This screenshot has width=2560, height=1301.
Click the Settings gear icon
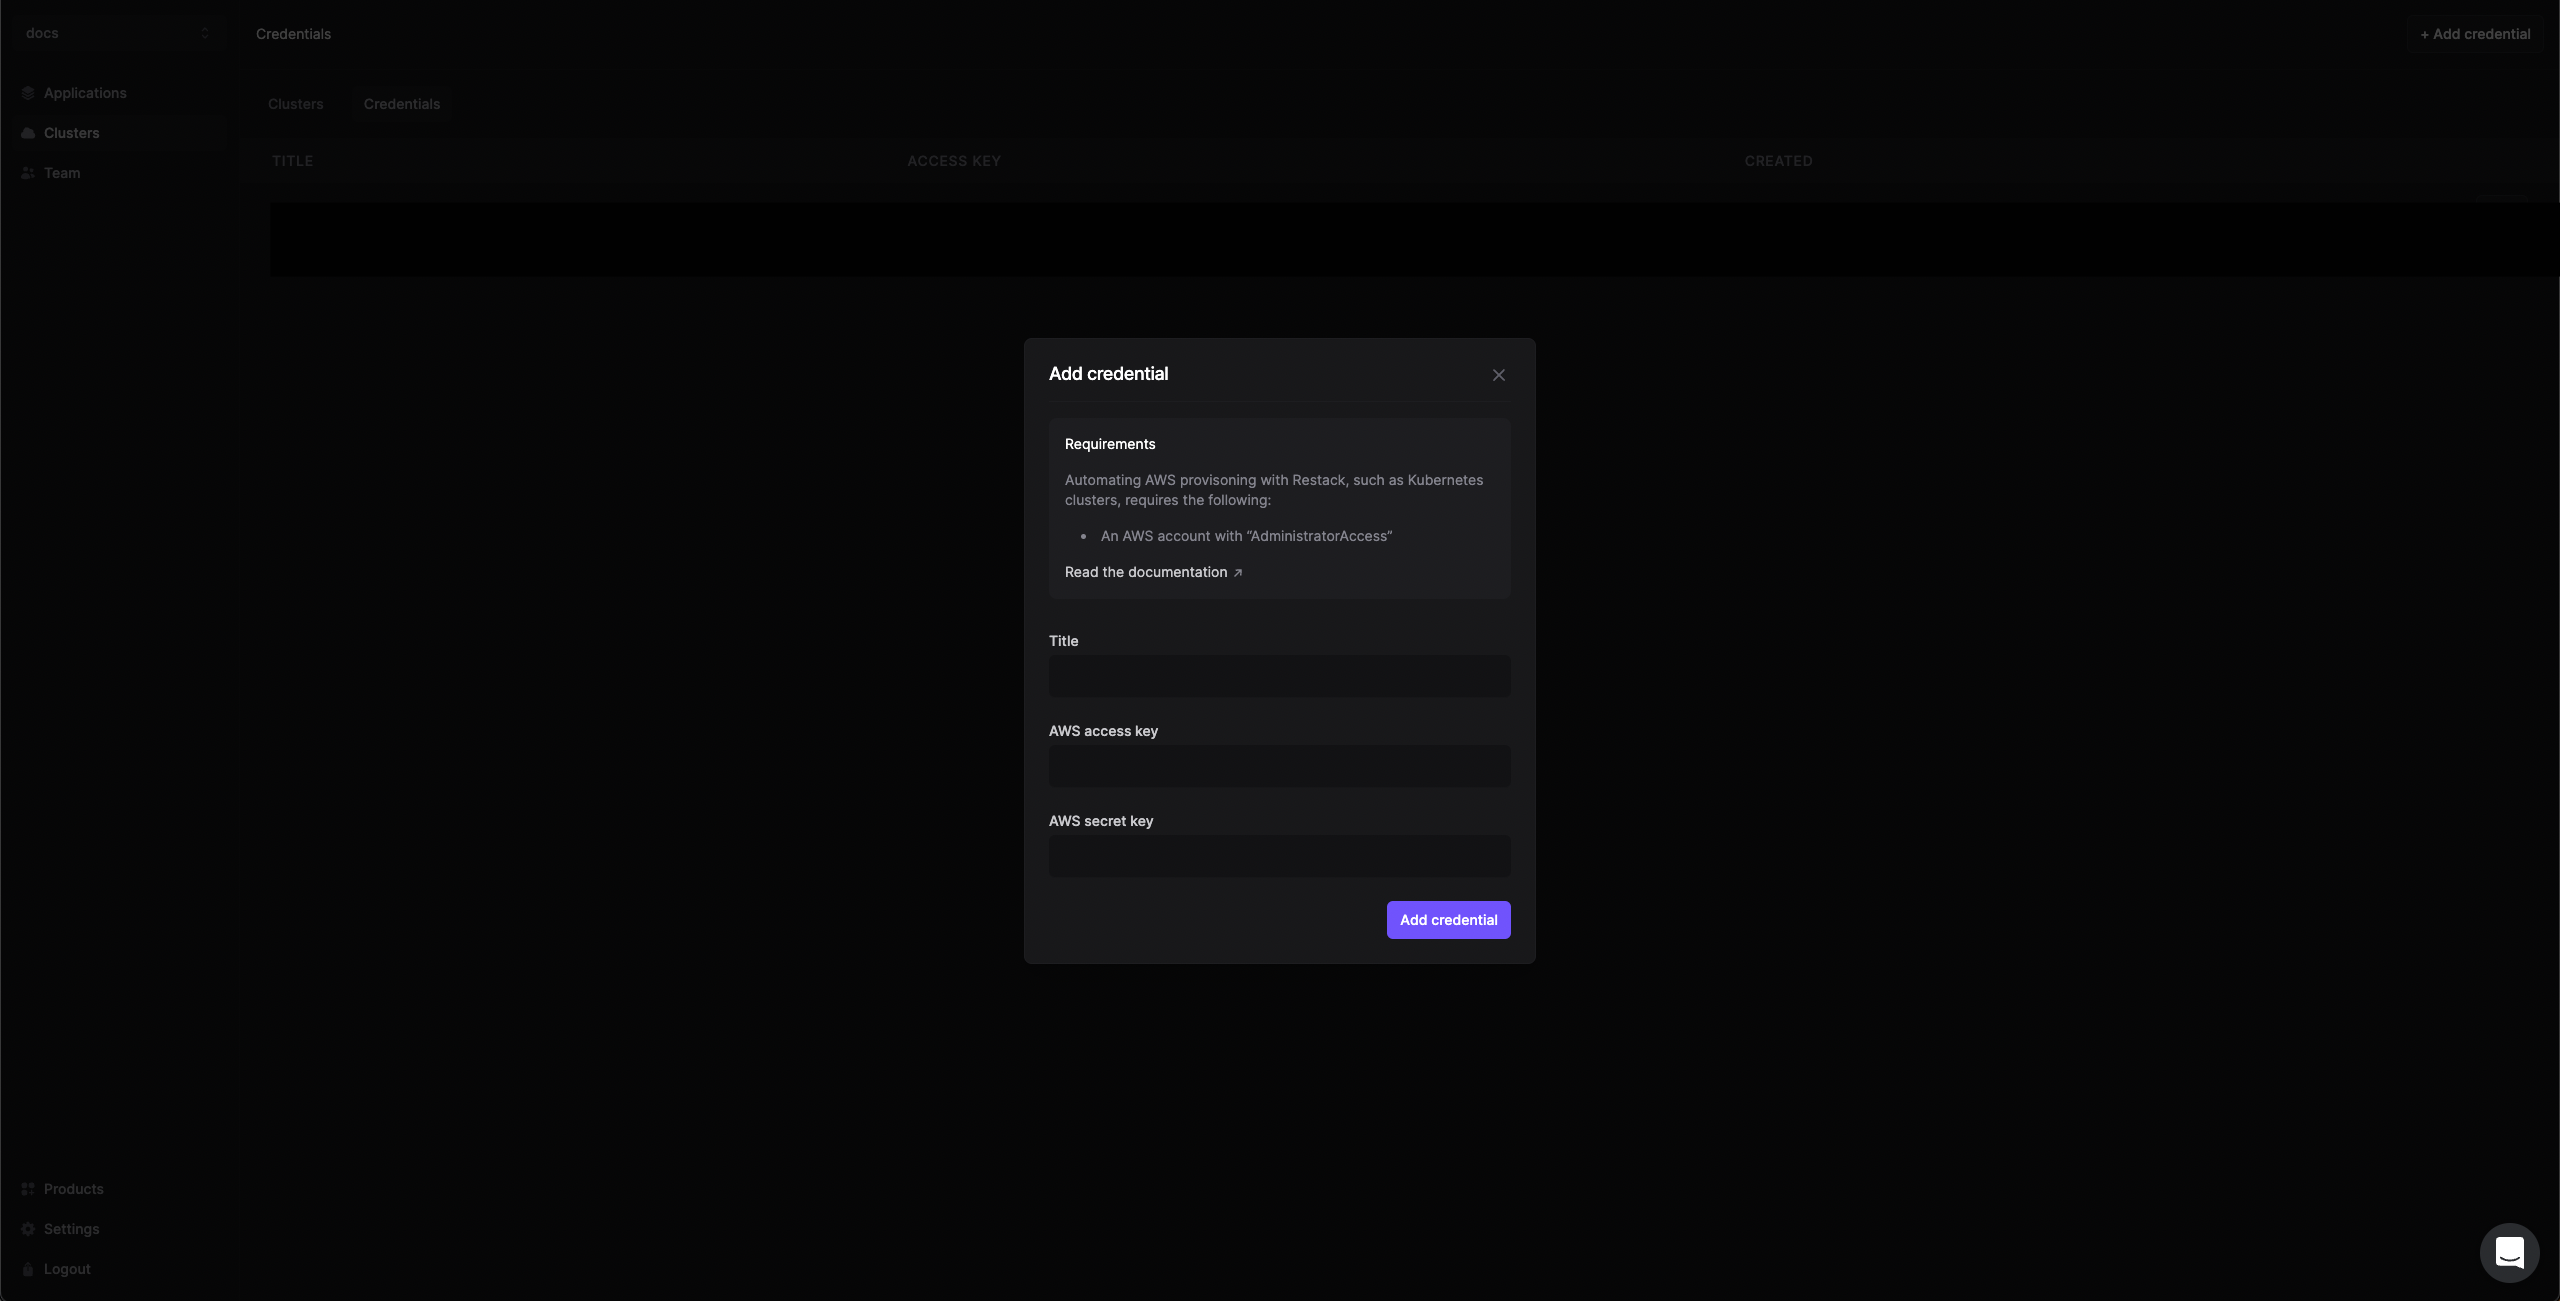tap(28, 1229)
